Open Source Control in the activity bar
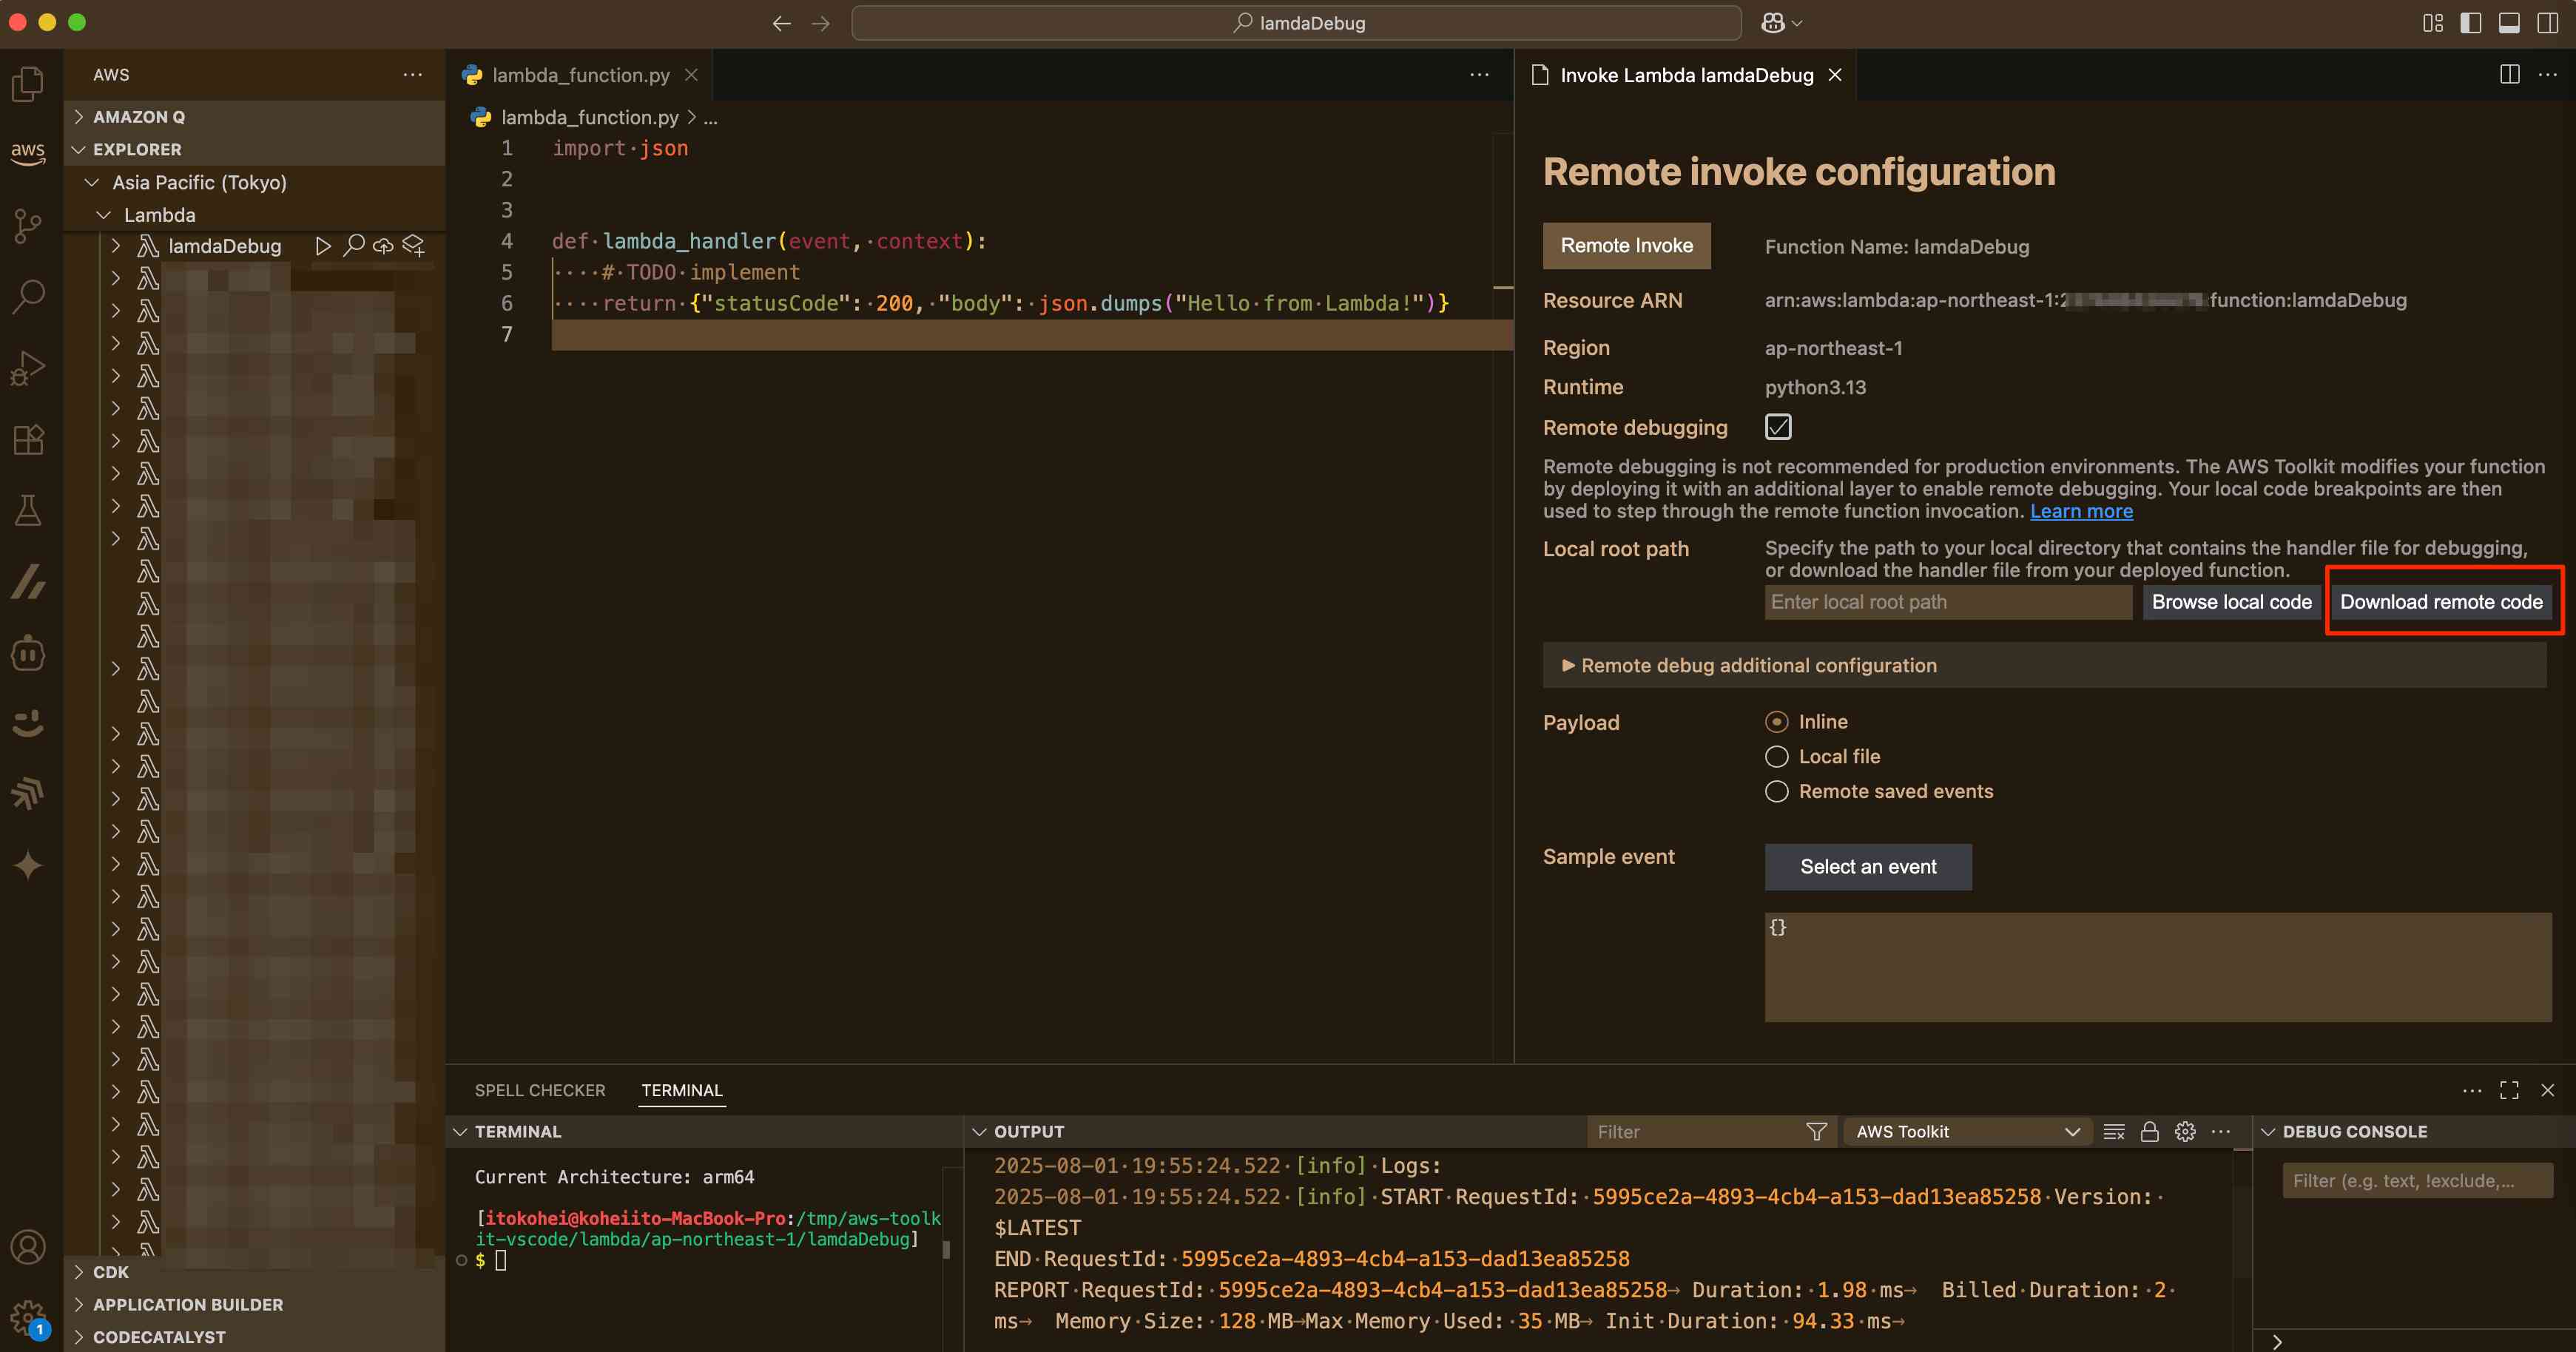The image size is (2576, 1352). pos(28,225)
